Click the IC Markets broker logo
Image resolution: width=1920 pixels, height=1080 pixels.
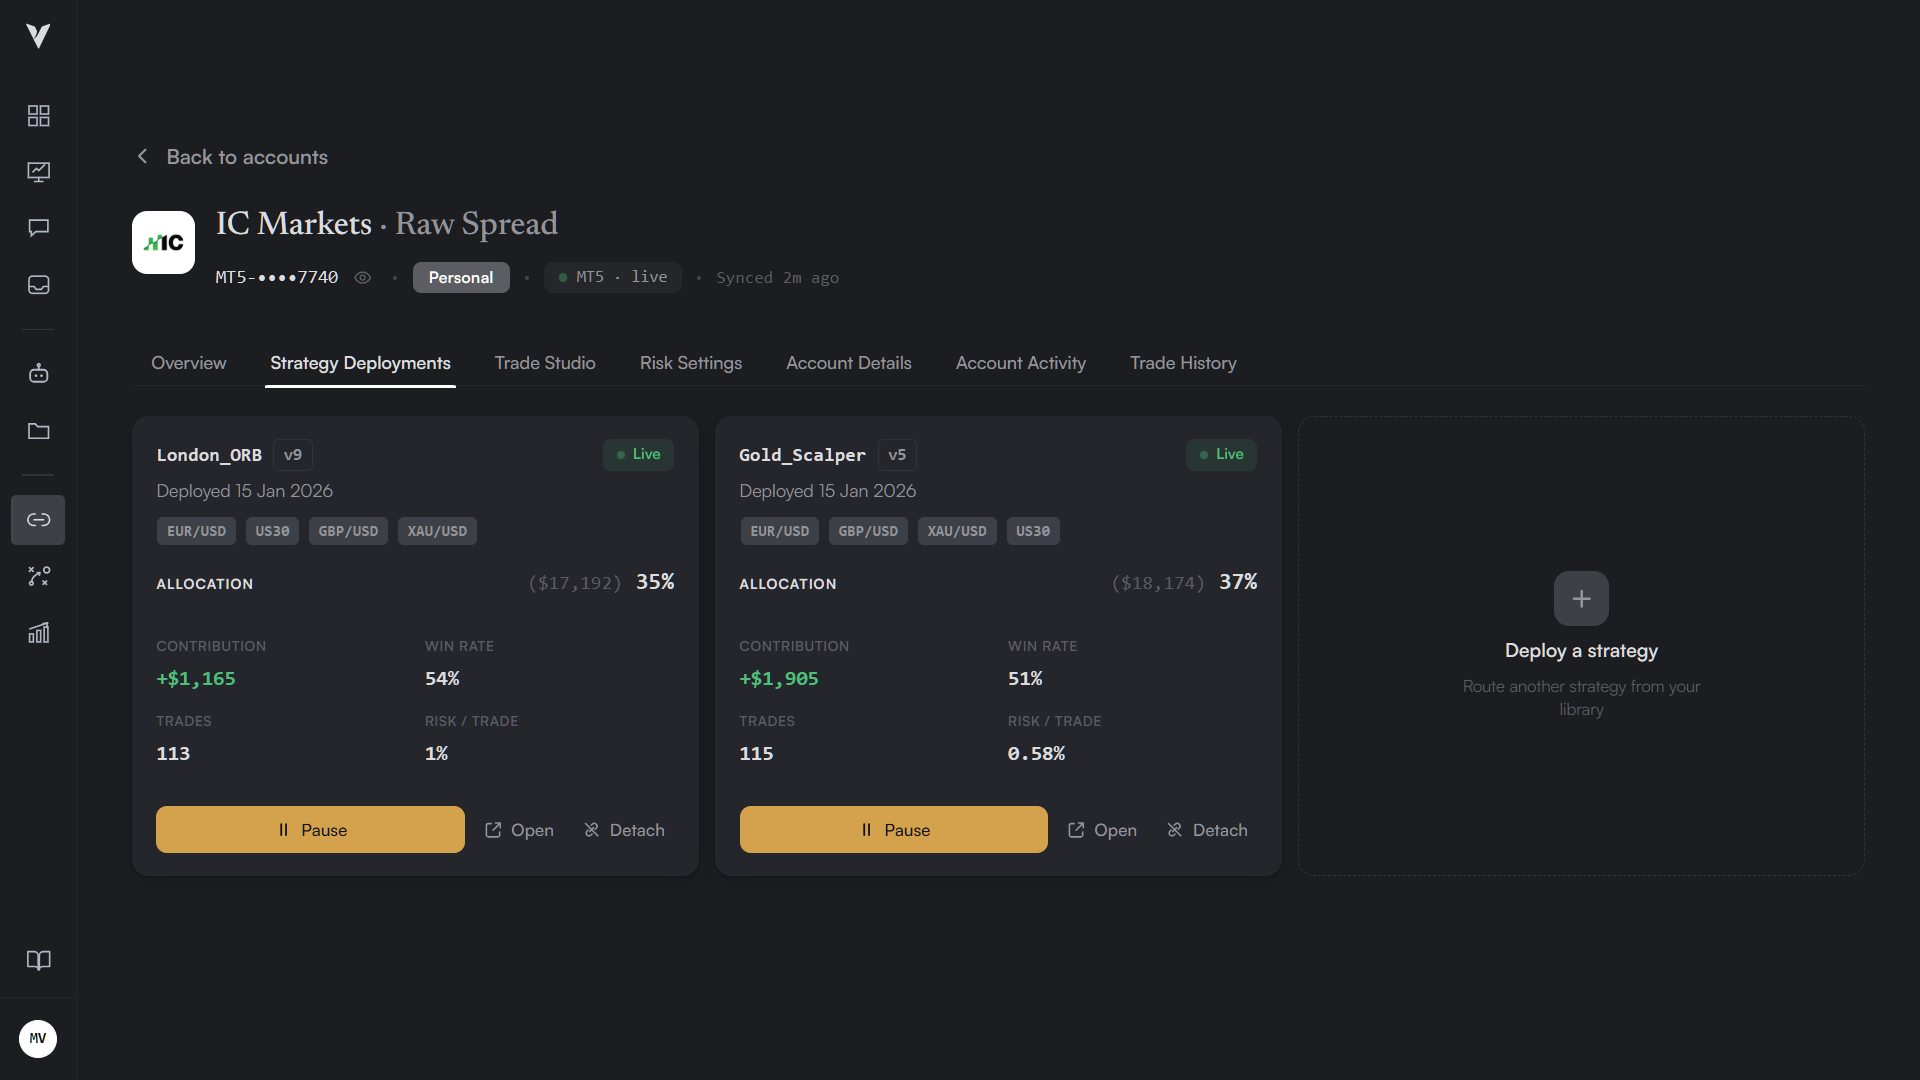(x=163, y=242)
